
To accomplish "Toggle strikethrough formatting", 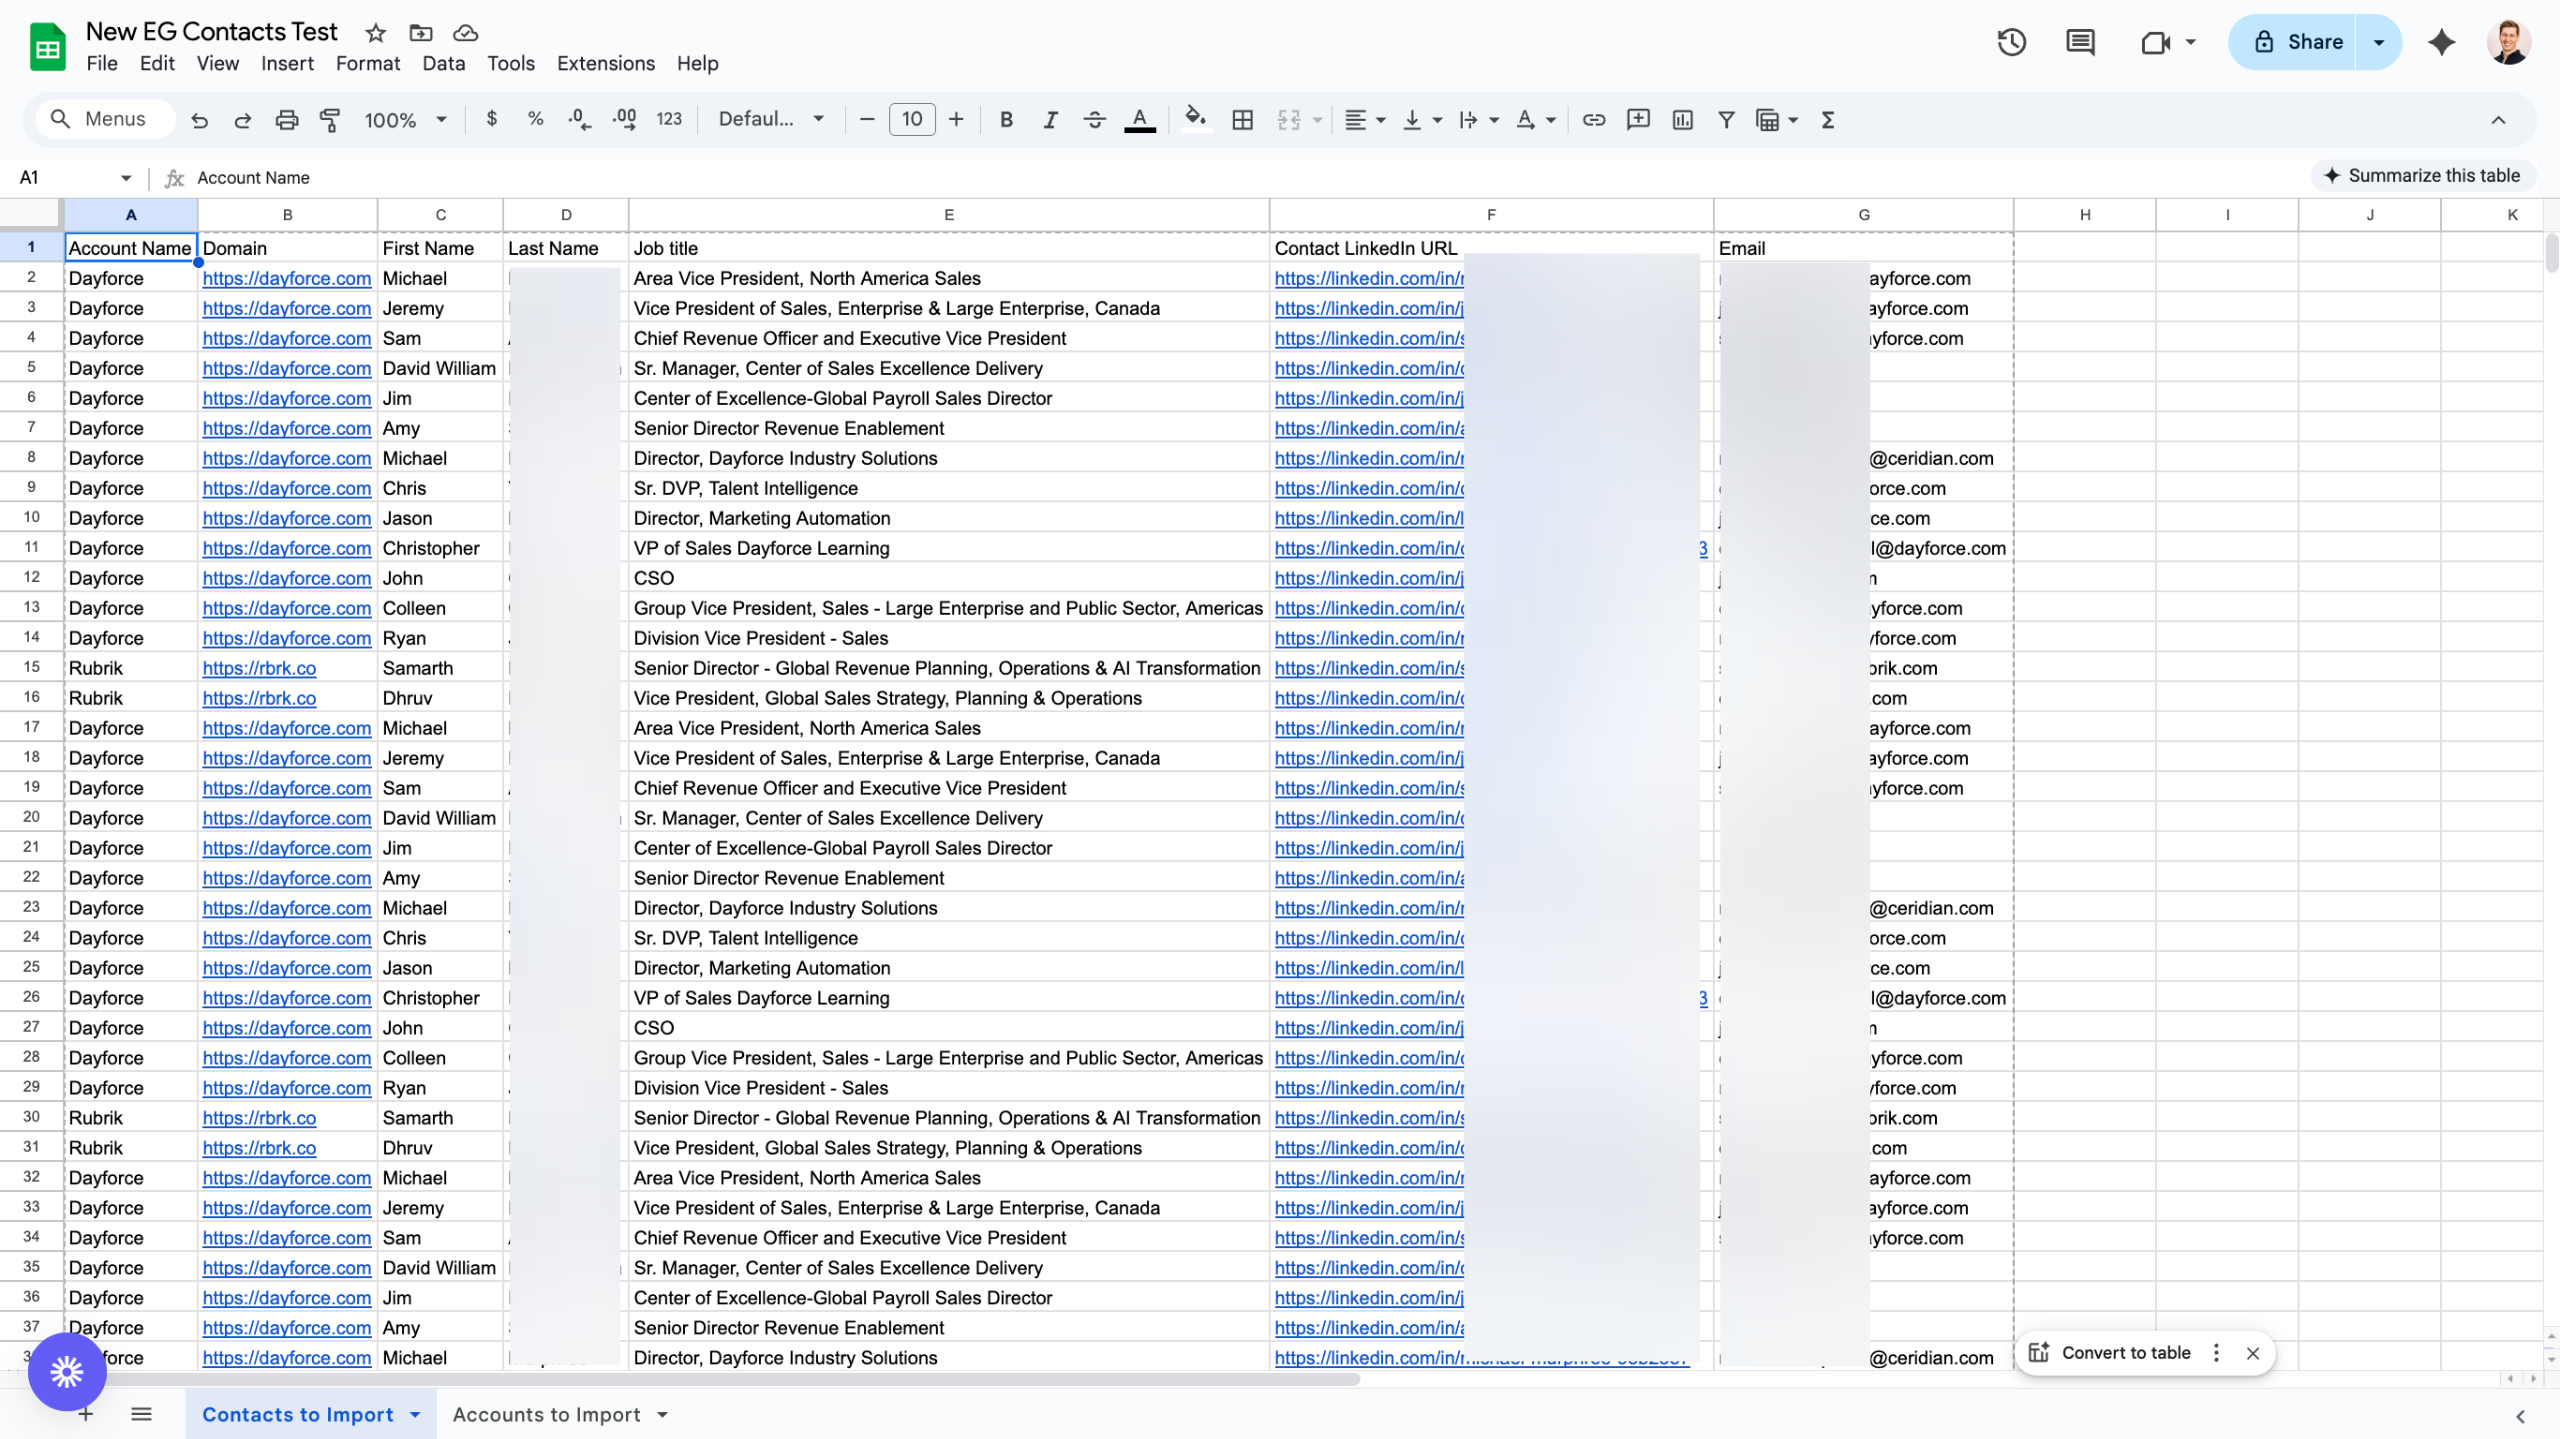I will [x=1094, y=120].
